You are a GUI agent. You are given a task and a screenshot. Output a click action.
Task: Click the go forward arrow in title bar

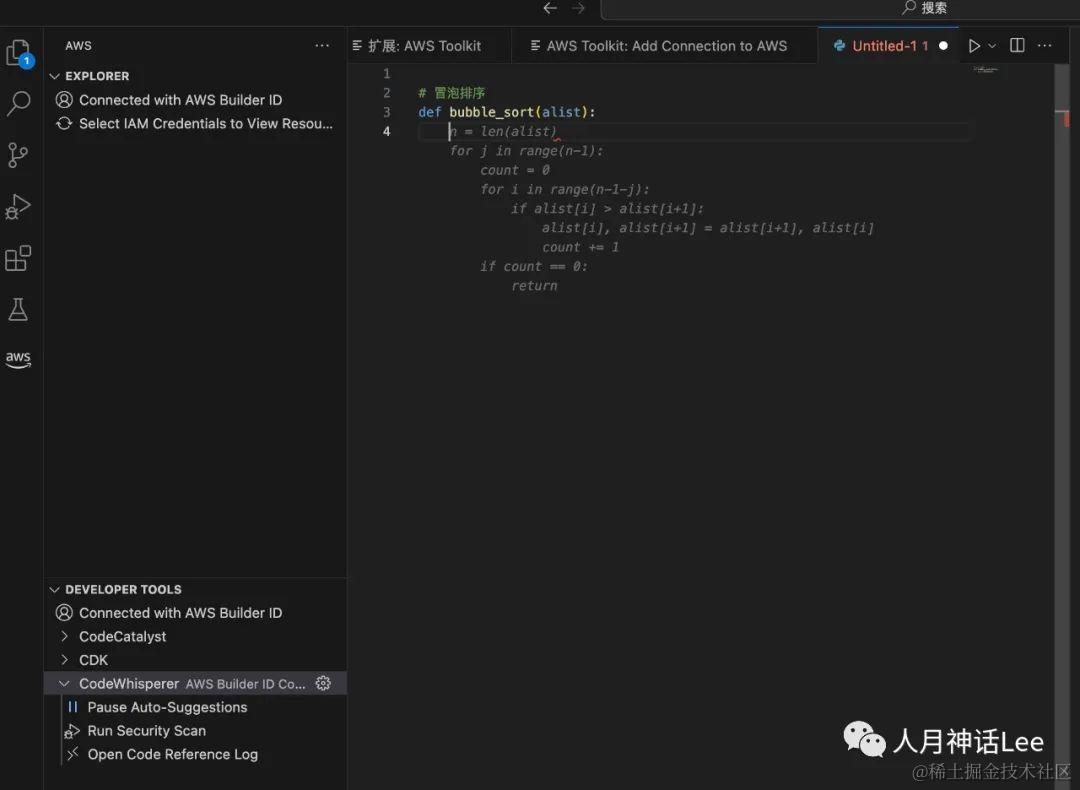[x=579, y=8]
